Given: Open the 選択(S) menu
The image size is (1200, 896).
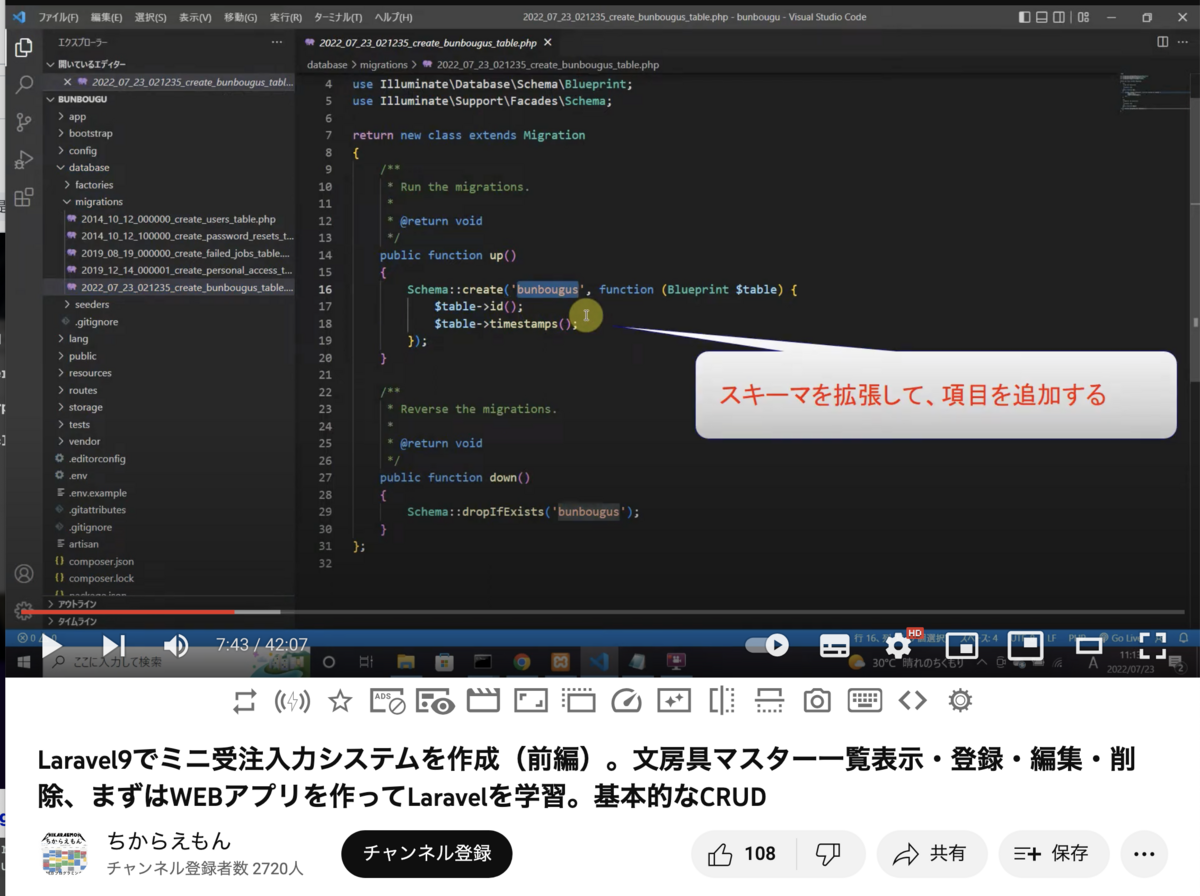Looking at the screenshot, I should (150, 18).
